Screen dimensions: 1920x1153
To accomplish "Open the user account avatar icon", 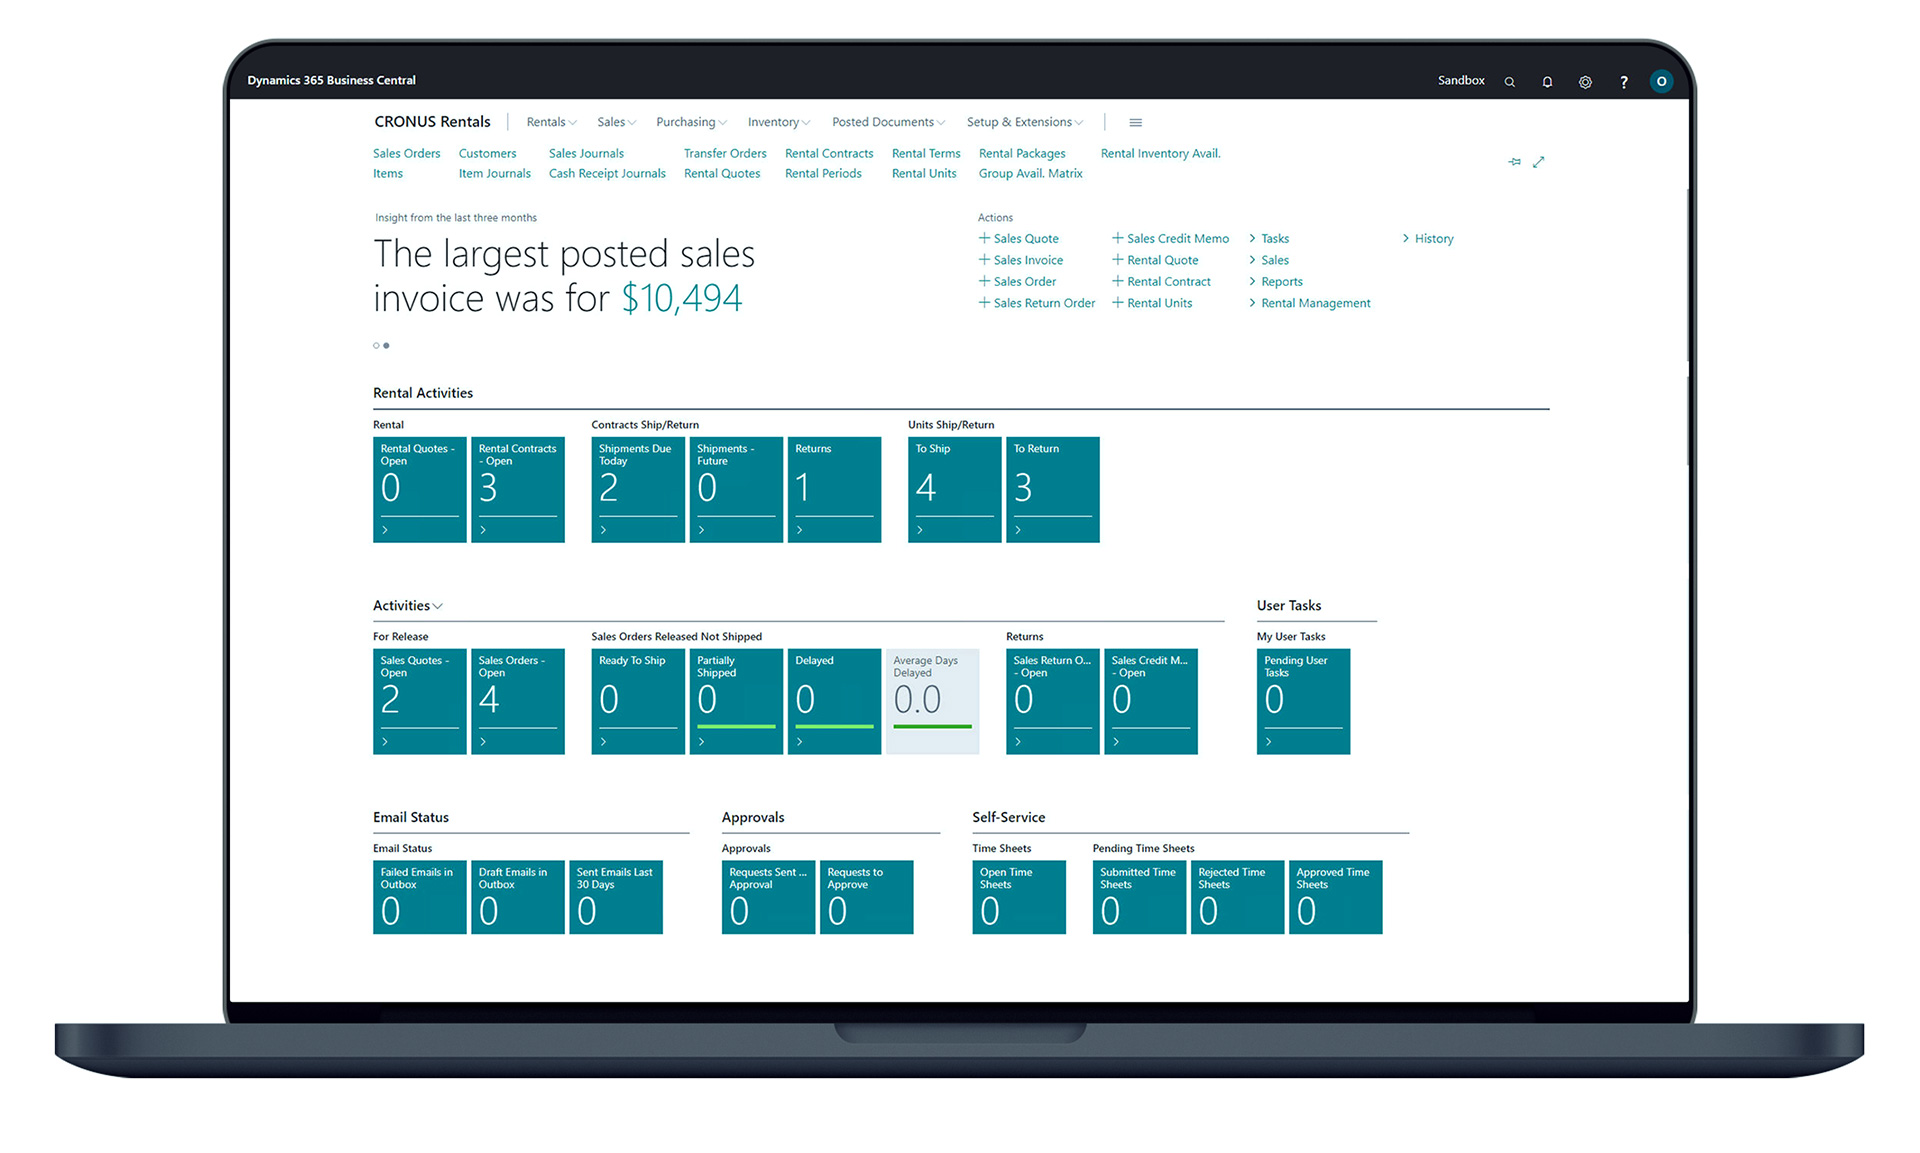I will [x=1662, y=81].
